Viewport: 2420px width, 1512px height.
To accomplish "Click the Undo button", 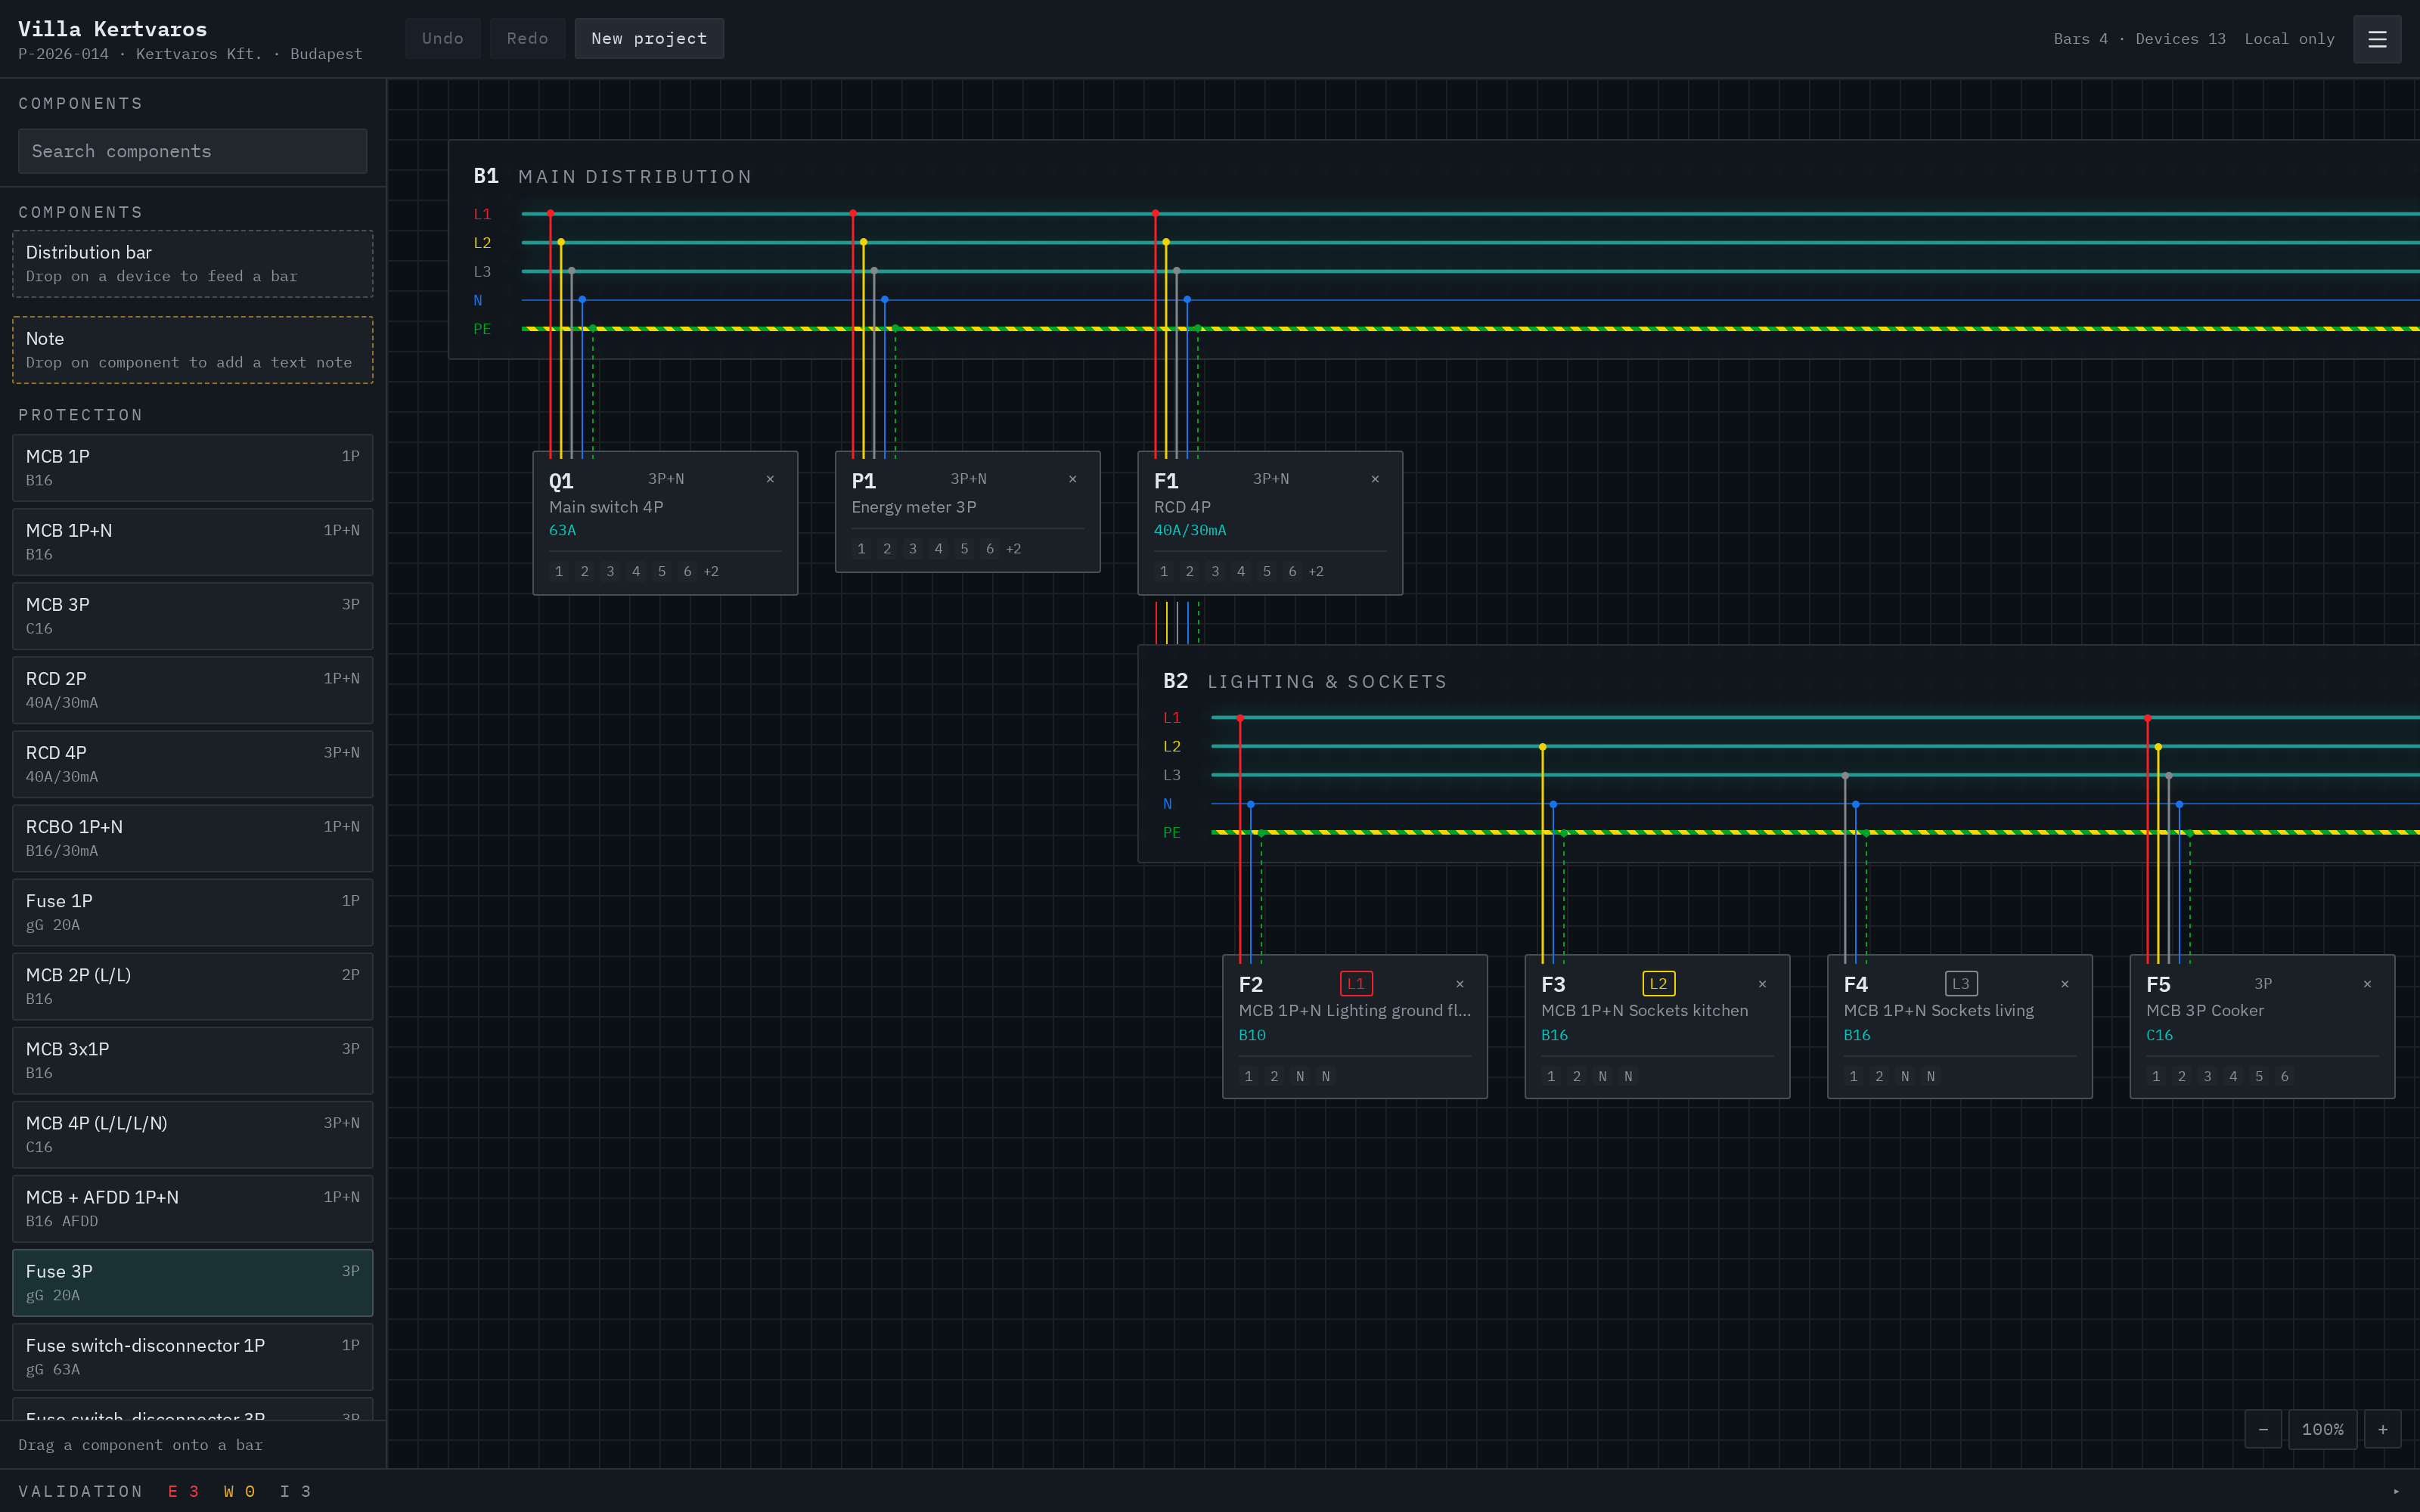I will 443,38.
